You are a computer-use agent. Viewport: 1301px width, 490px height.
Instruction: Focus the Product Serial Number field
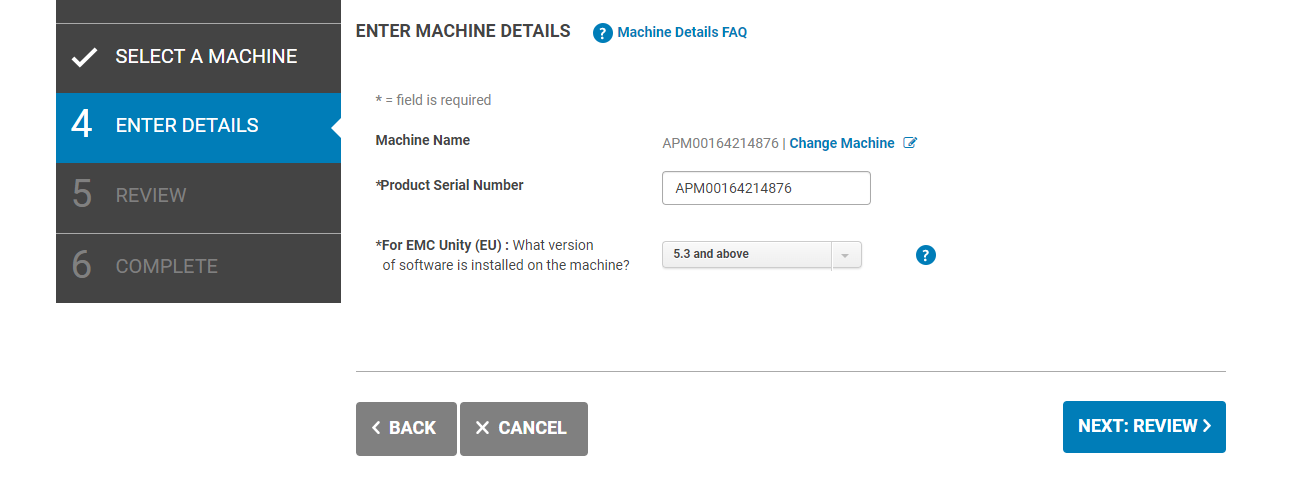tap(766, 188)
